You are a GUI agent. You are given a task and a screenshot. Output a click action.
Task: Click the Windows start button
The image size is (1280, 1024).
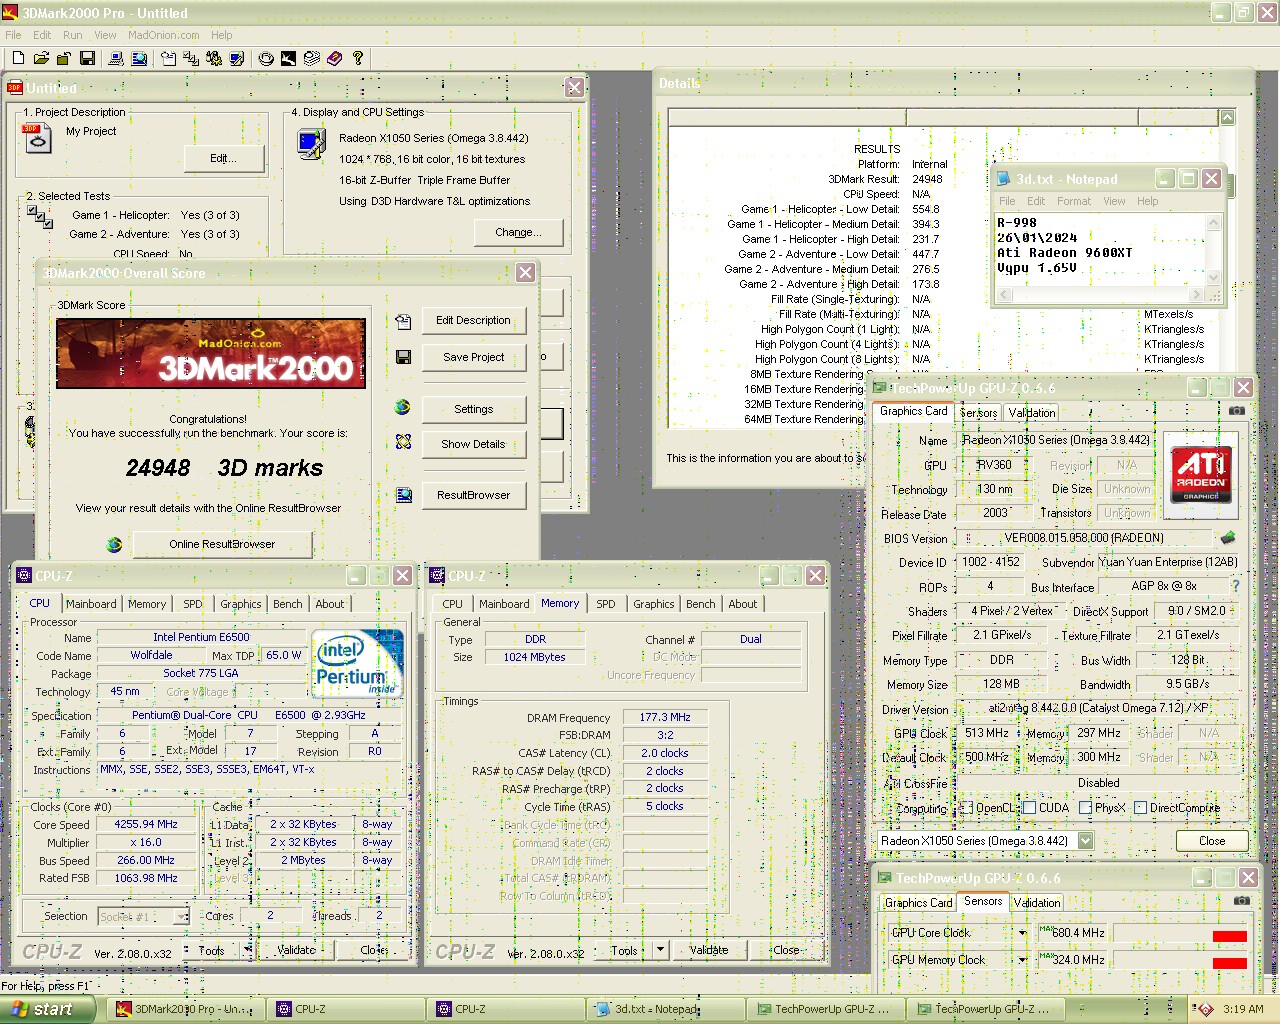(x=48, y=1009)
